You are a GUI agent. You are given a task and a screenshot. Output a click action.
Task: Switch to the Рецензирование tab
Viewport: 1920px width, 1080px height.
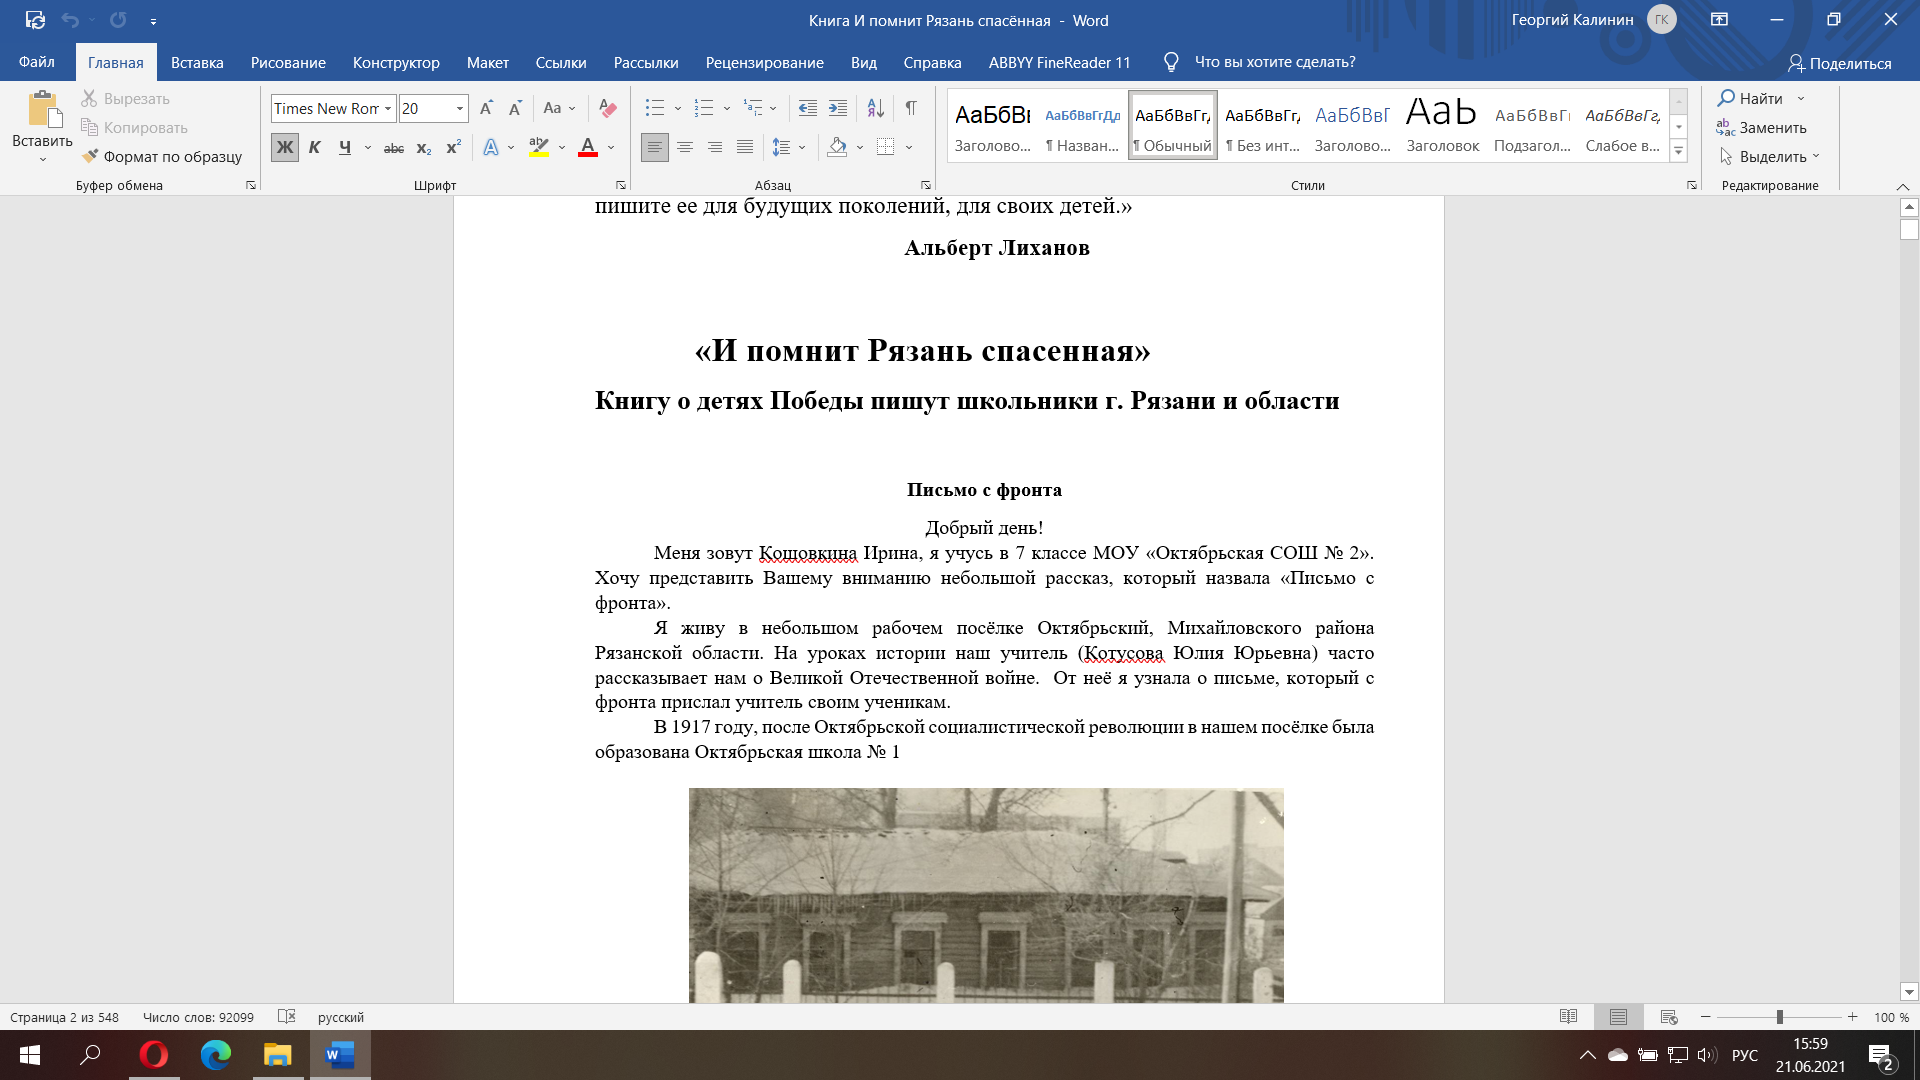point(765,62)
